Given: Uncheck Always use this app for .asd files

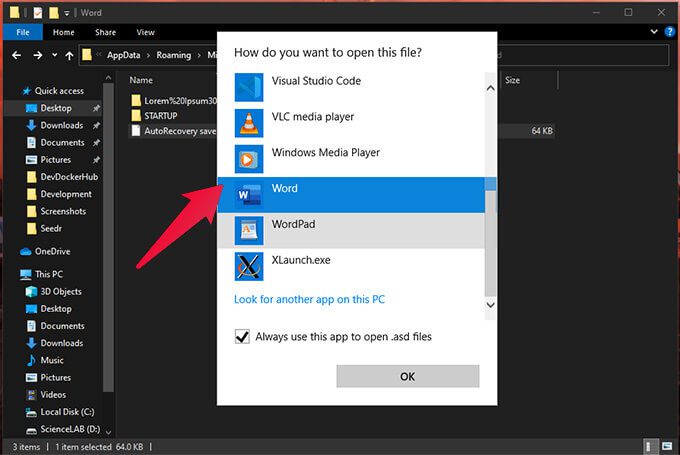Looking at the screenshot, I should tap(242, 337).
